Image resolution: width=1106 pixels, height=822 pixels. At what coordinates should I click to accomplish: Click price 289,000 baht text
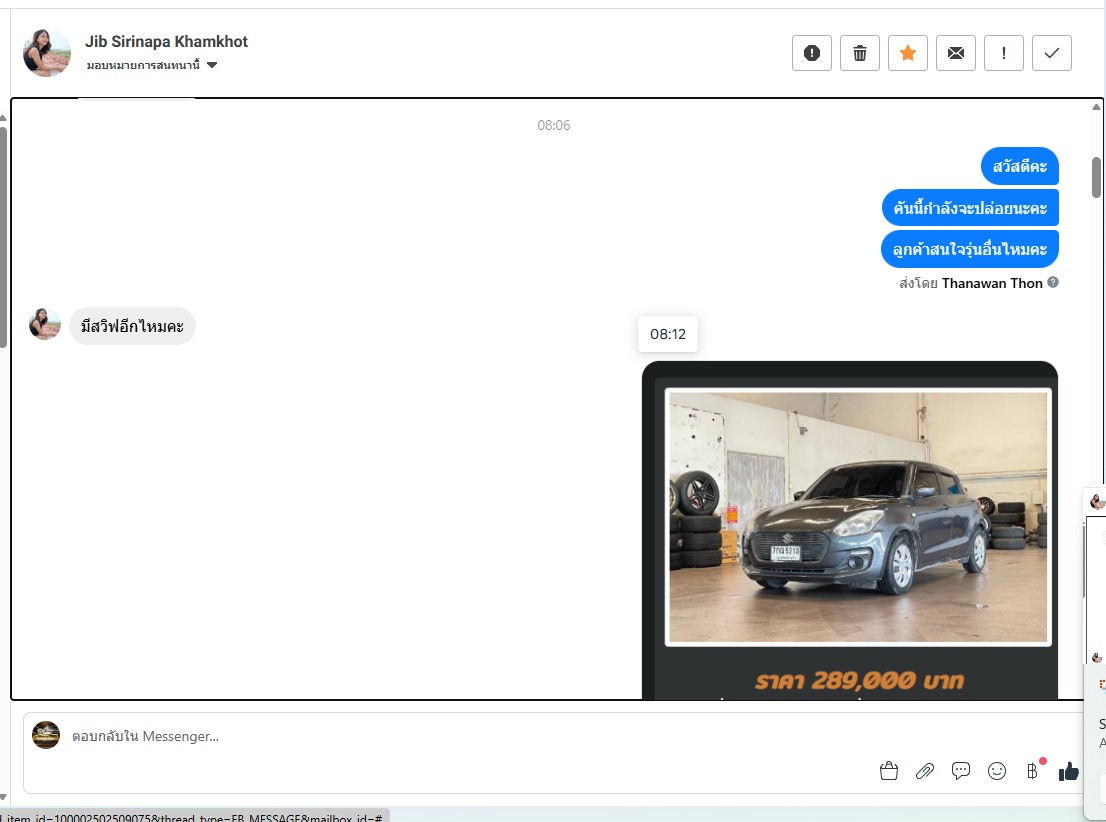tap(859, 680)
